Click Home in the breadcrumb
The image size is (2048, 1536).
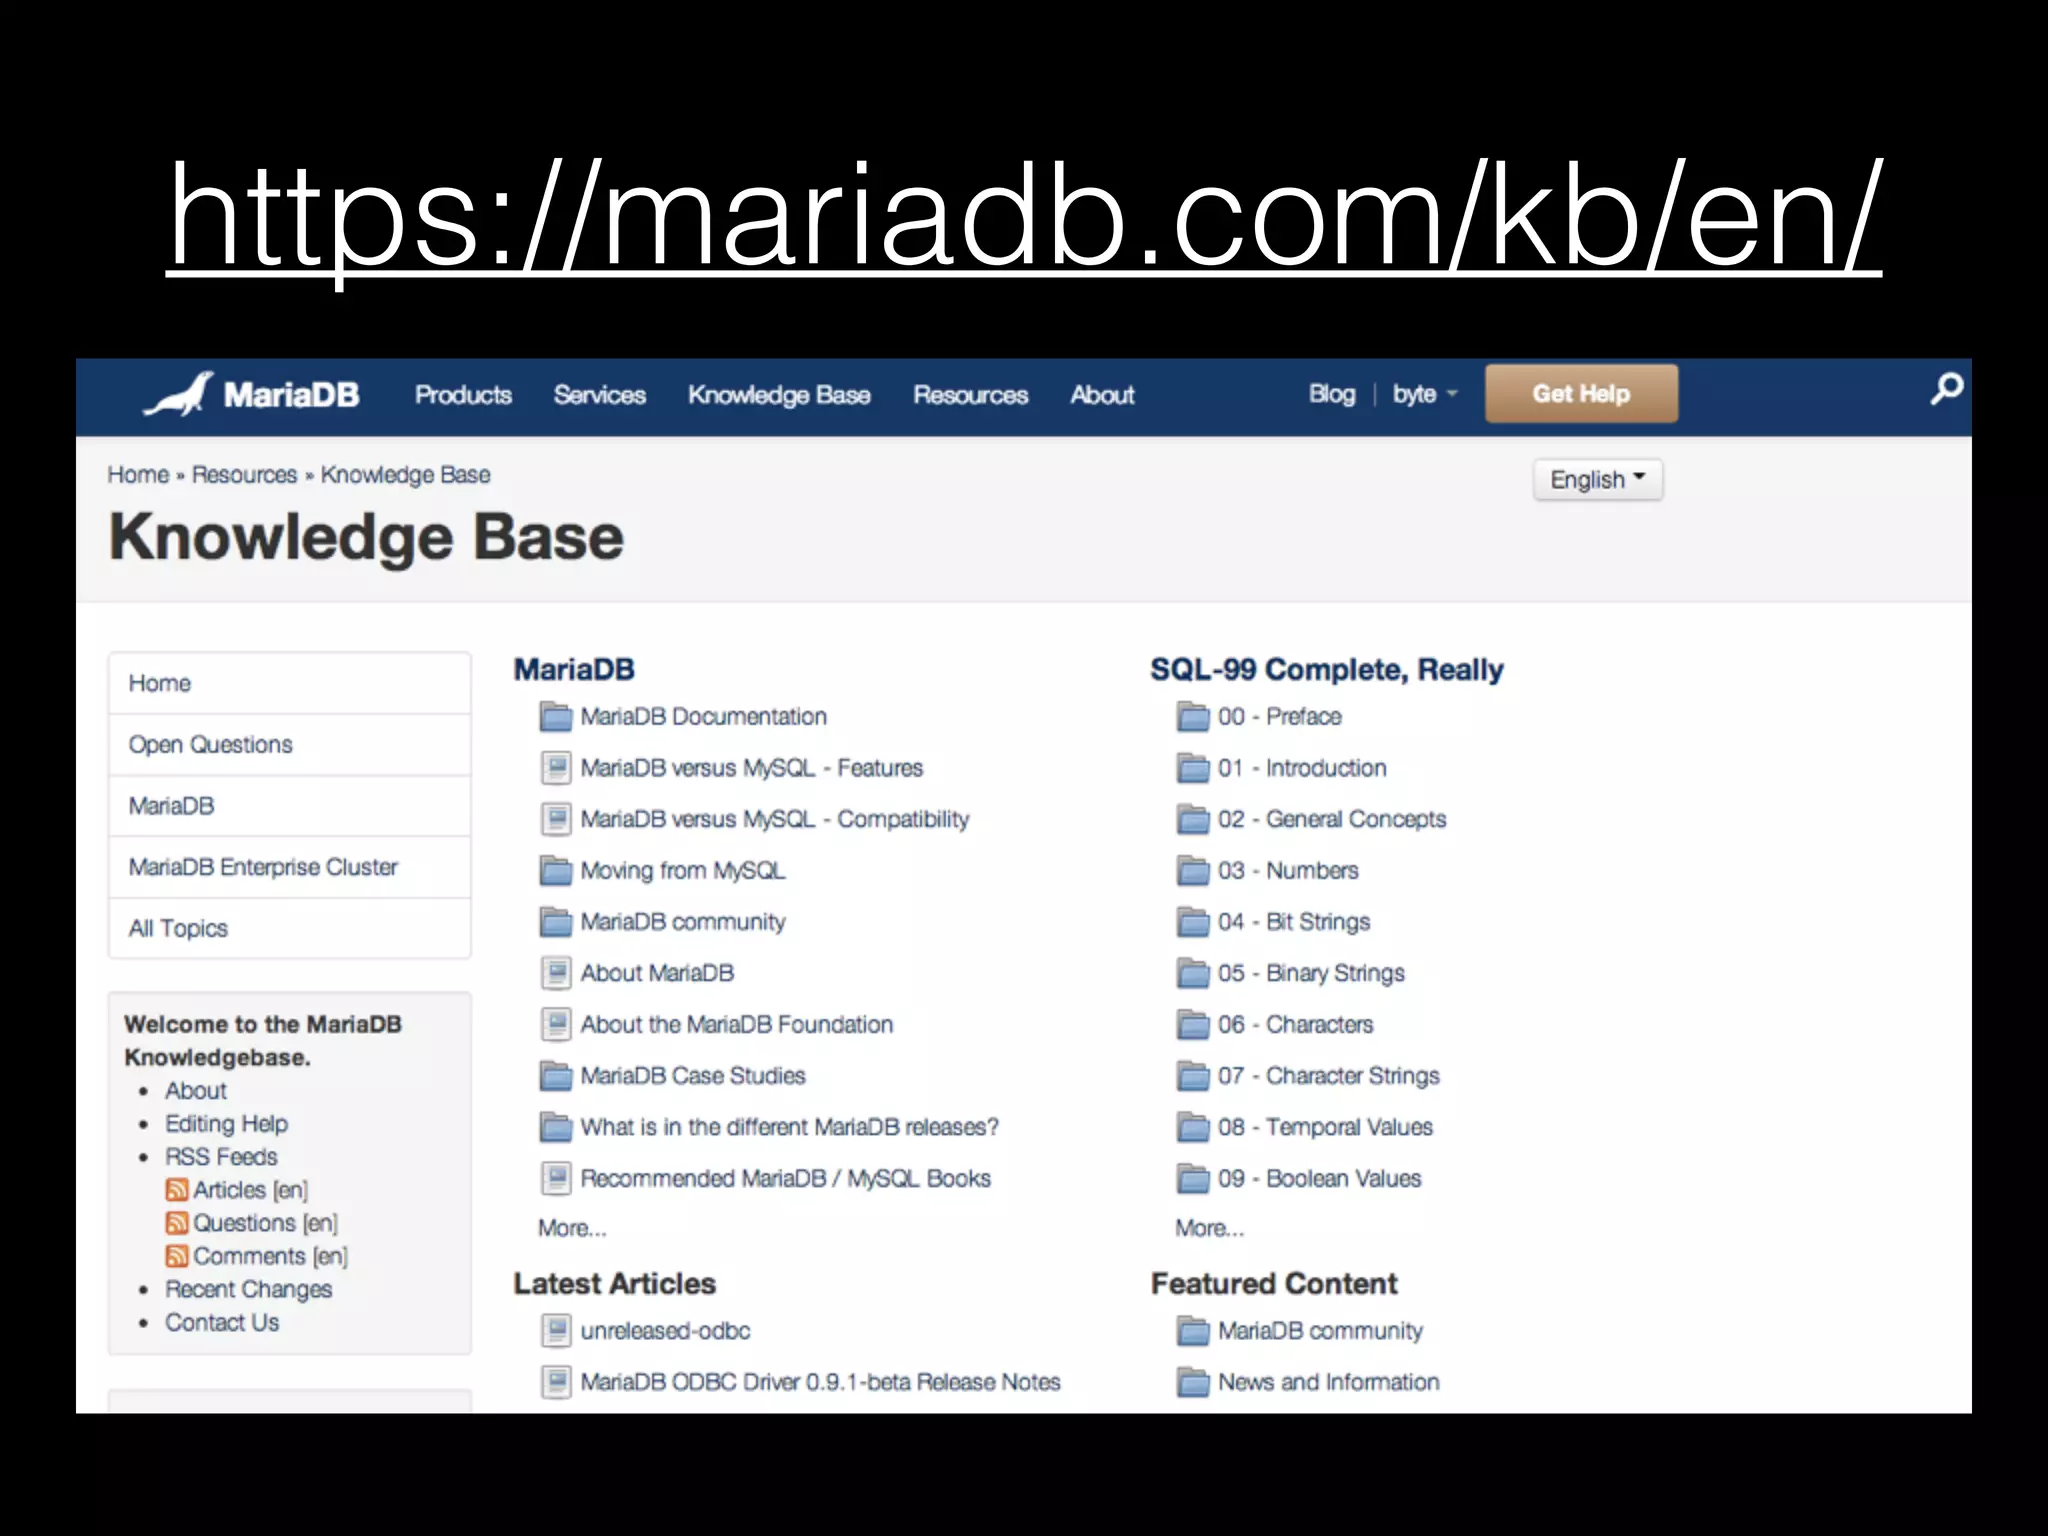pos(138,475)
